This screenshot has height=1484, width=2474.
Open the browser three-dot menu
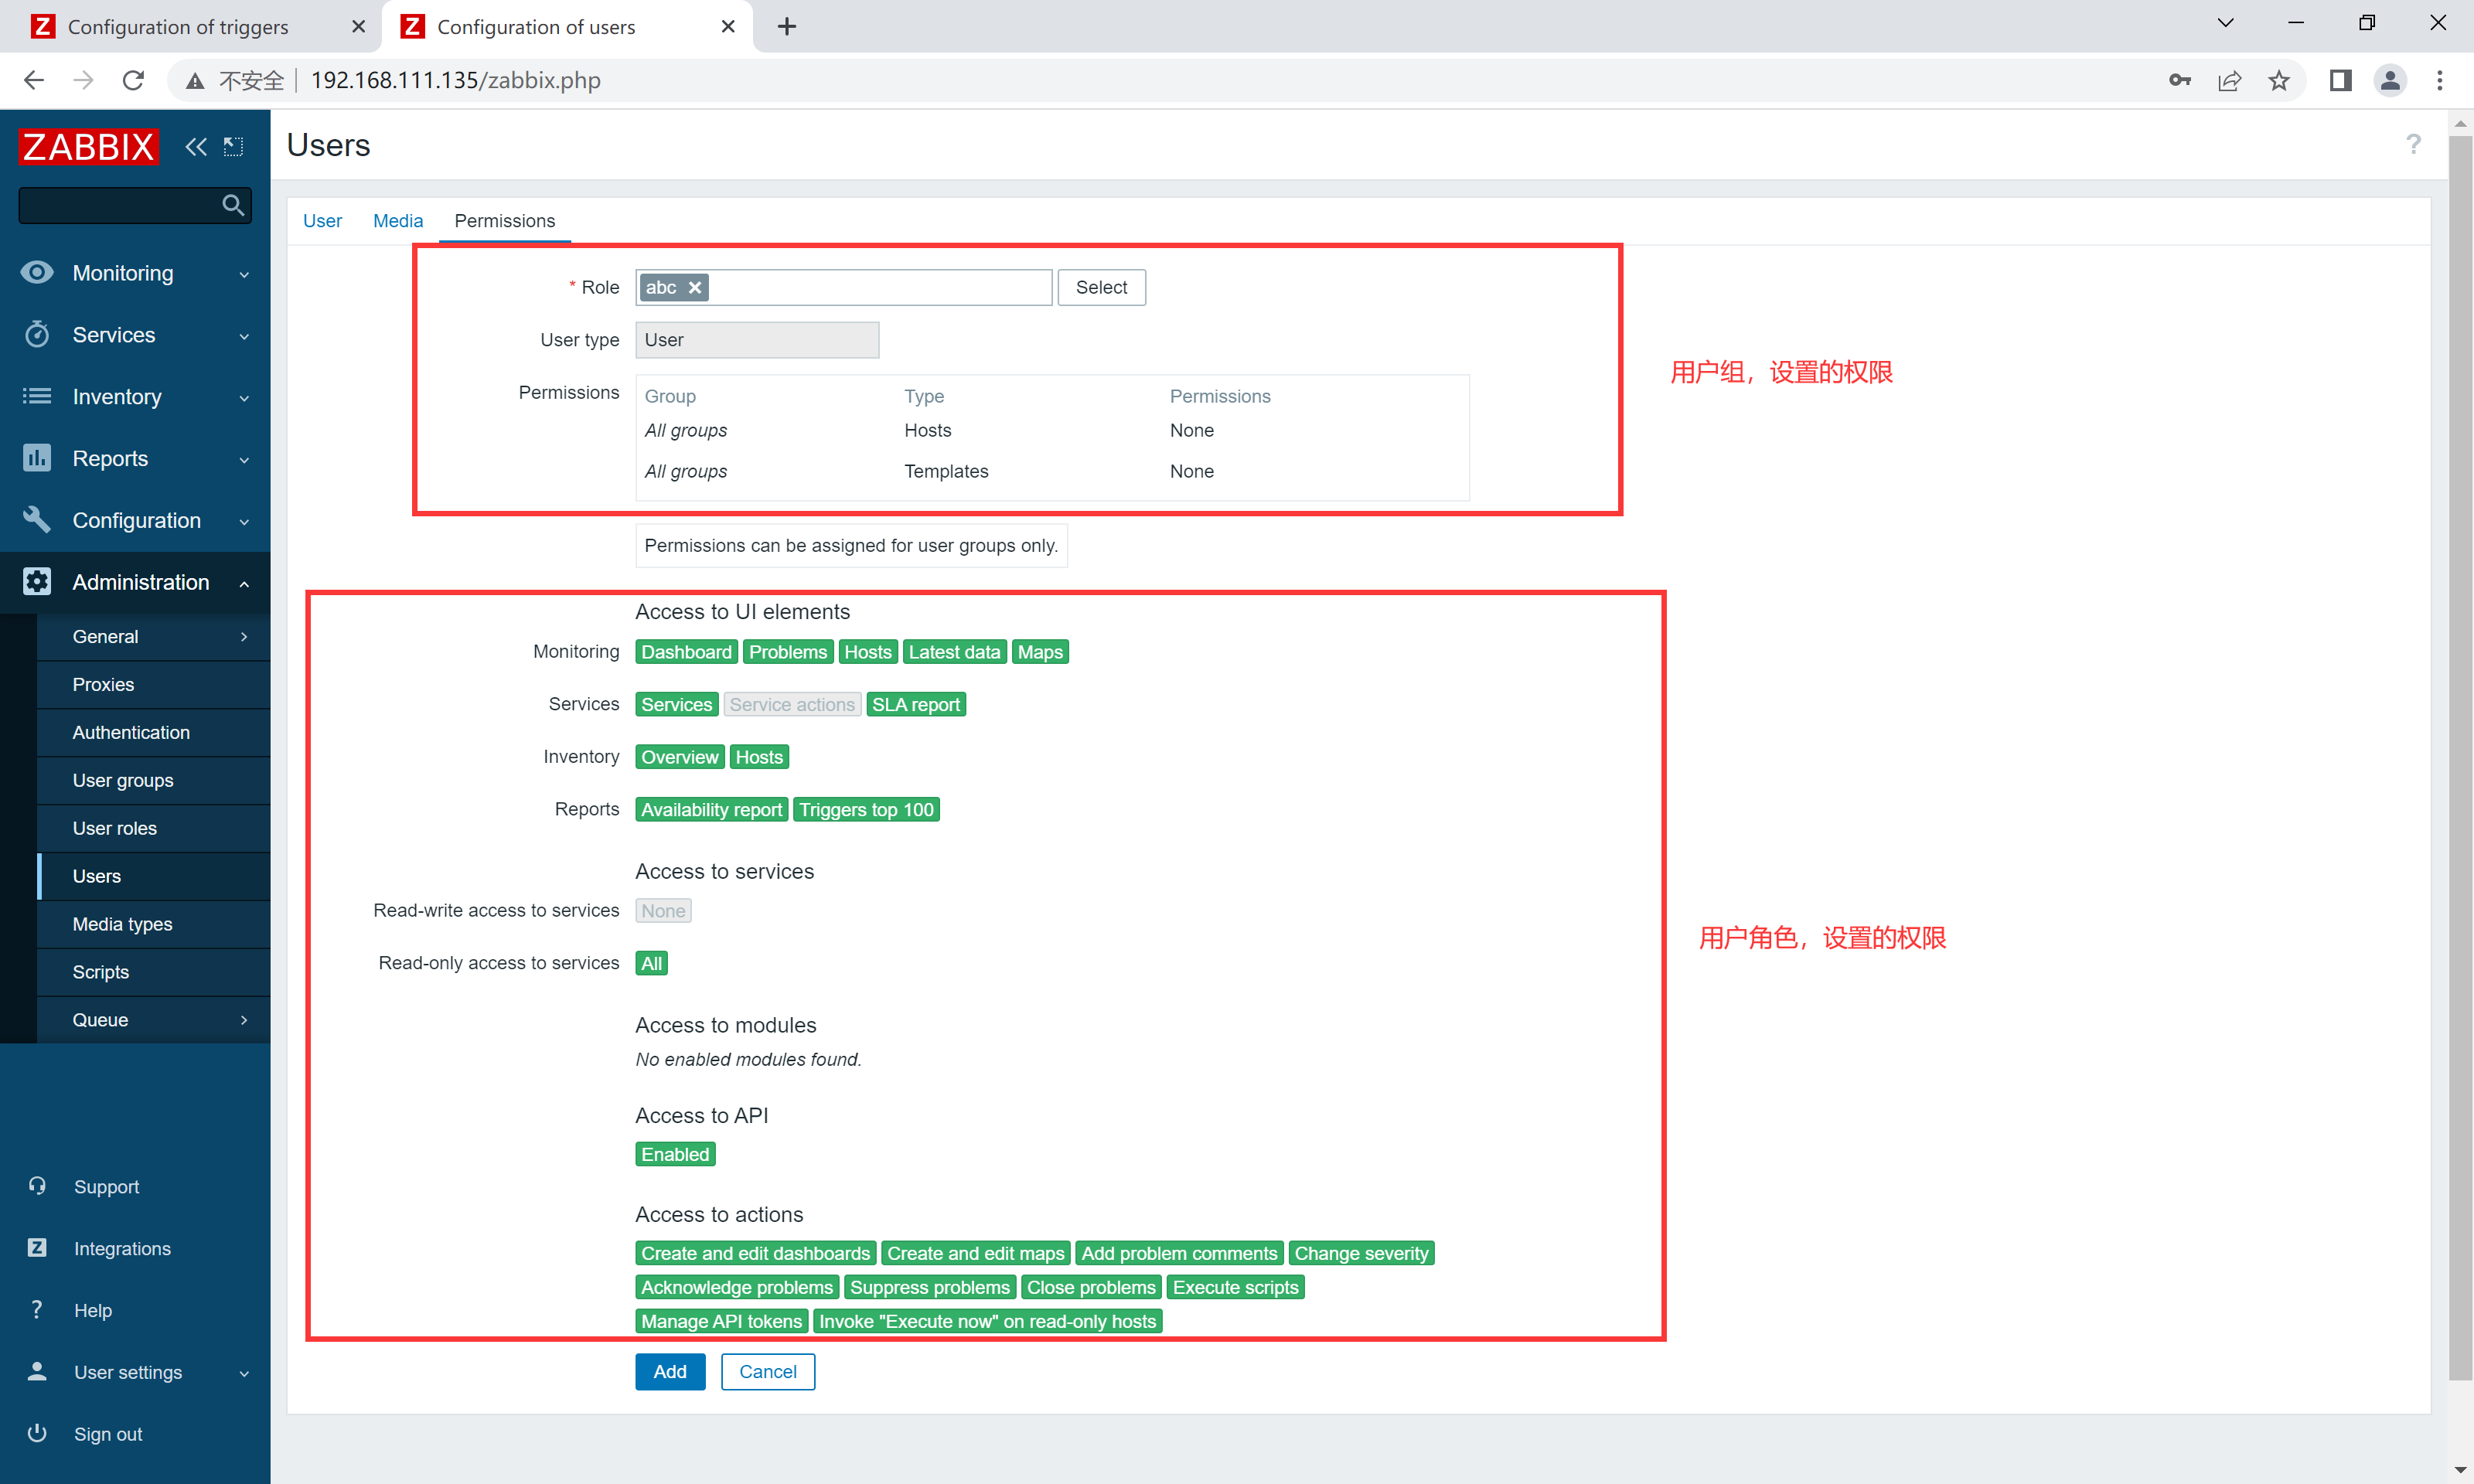(x=2439, y=80)
